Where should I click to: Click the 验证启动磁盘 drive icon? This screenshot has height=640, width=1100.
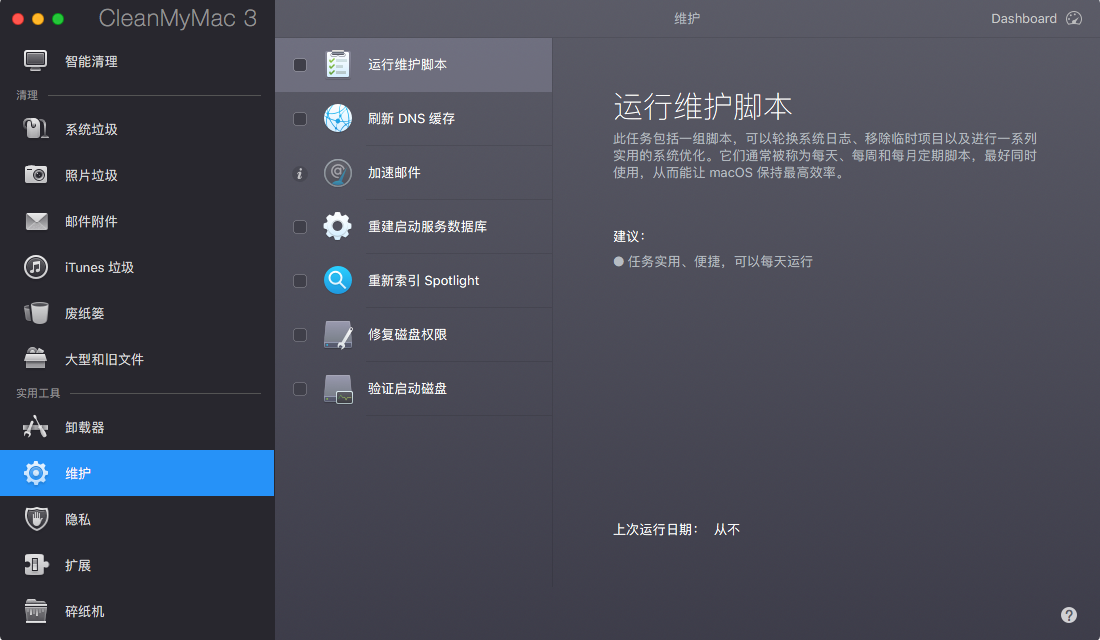coord(338,389)
